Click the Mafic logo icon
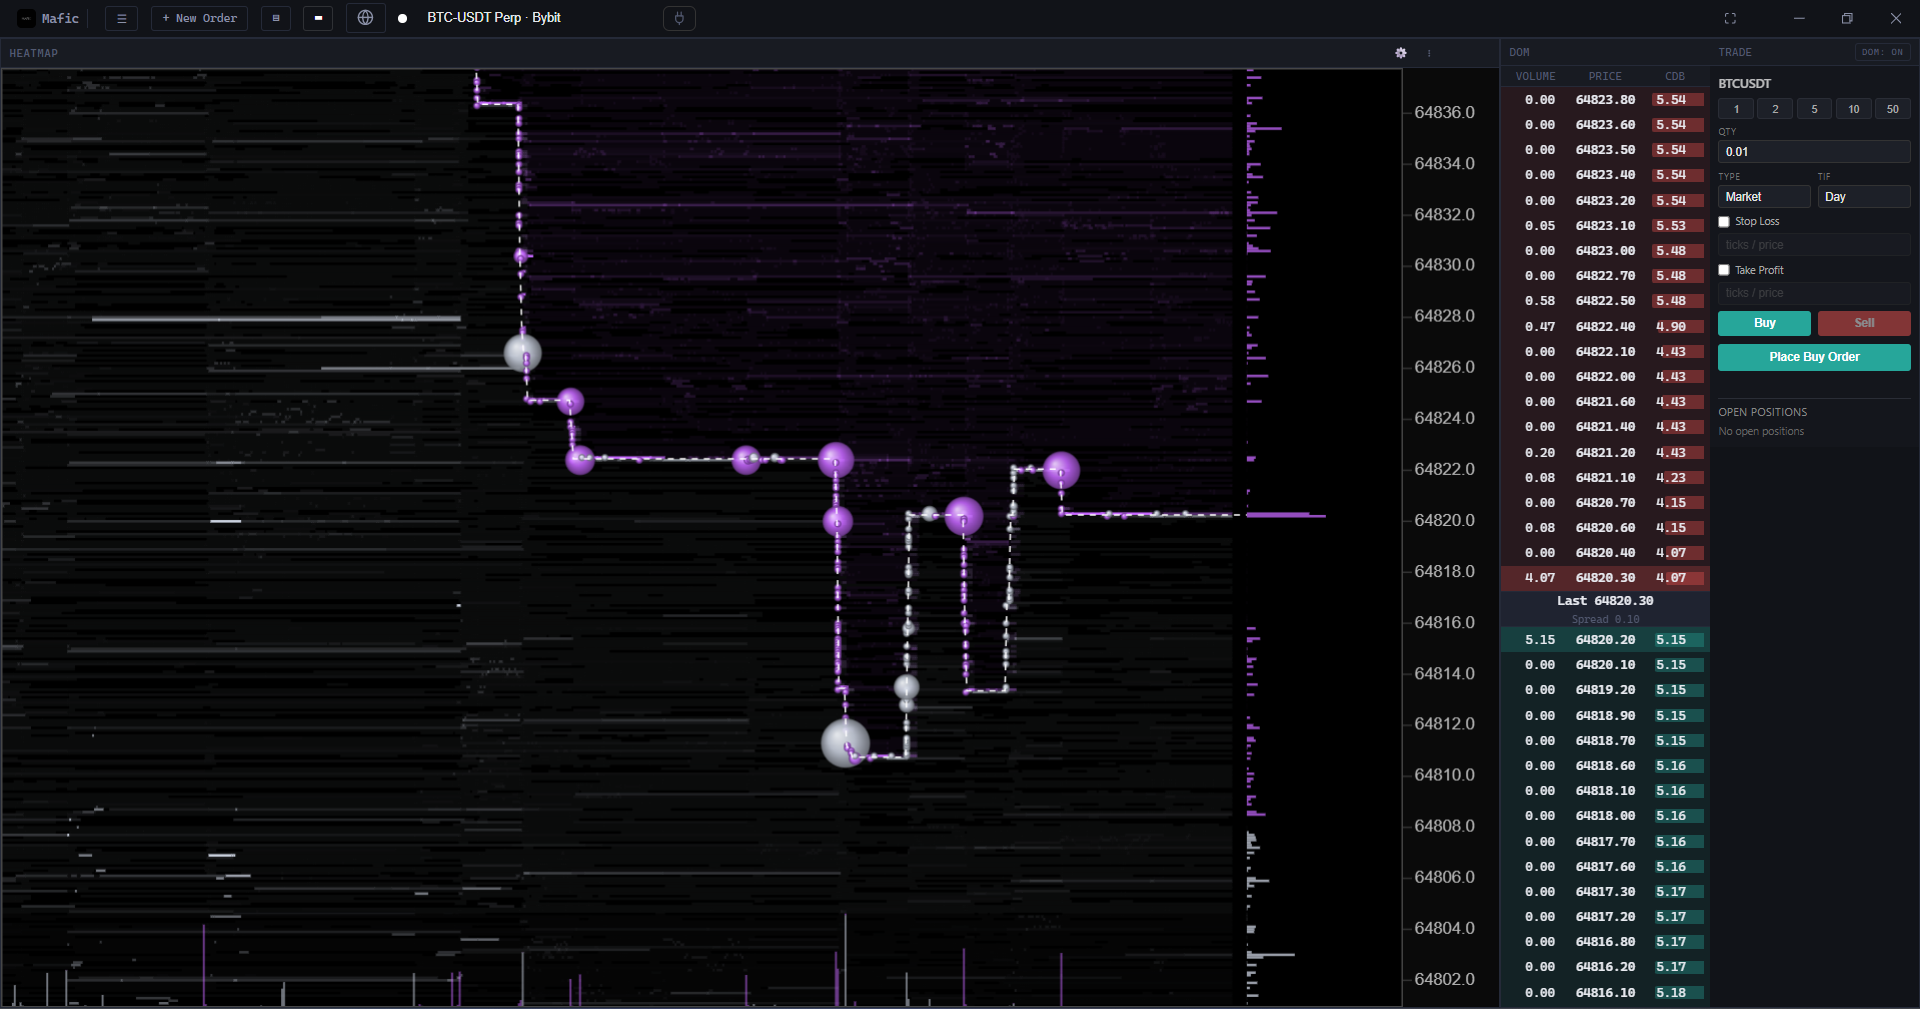Image resolution: width=1920 pixels, height=1009 pixels. (x=27, y=18)
